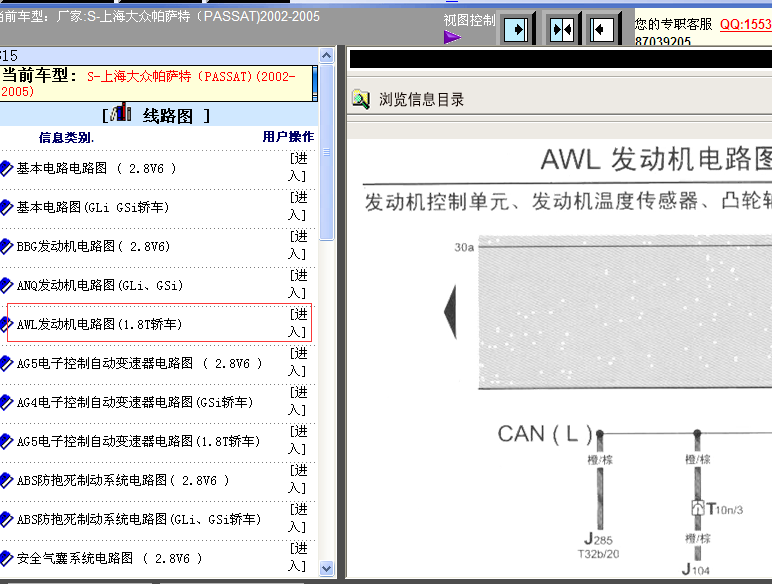Enter ABS 2.8V6 电路图 via [进入]
The width and height of the screenshot is (772, 584).
[298, 479]
